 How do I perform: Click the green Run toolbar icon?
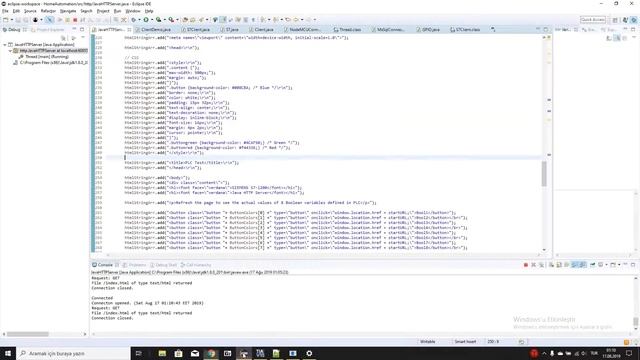pos(146,20)
